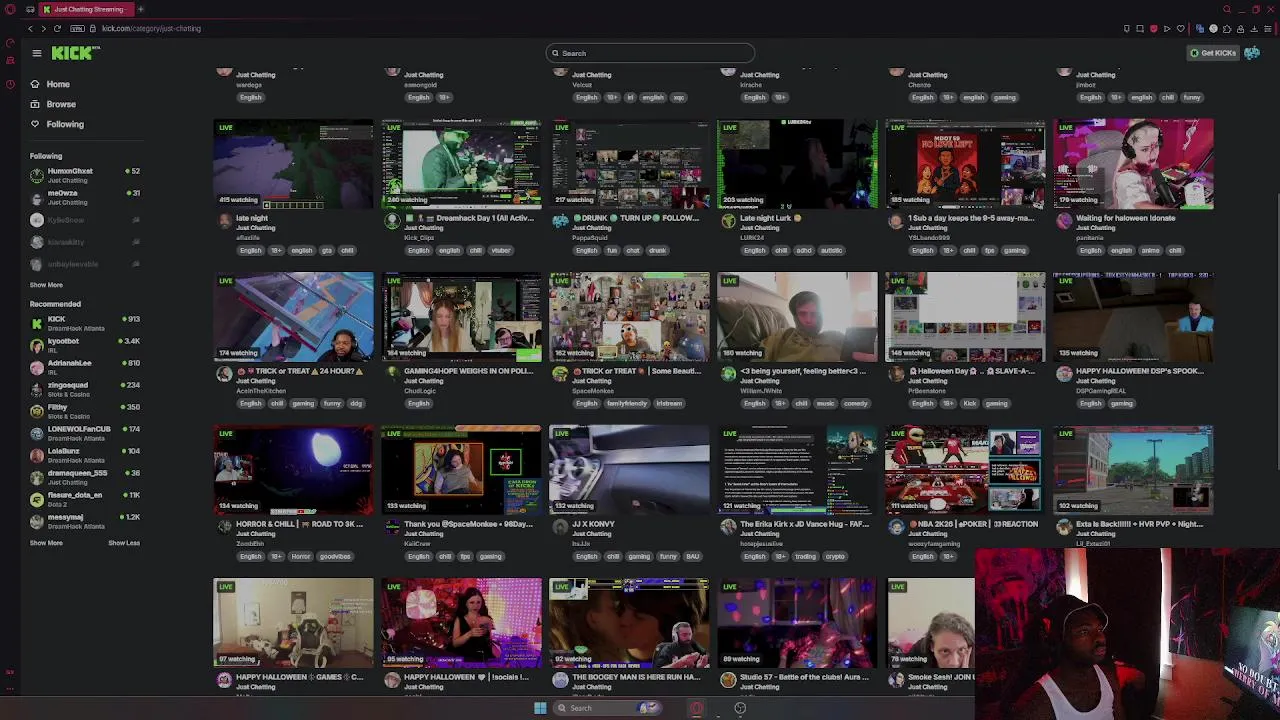1280x720 pixels.
Task: Open kyootbot recommended channel
Action: pos(86,345)
